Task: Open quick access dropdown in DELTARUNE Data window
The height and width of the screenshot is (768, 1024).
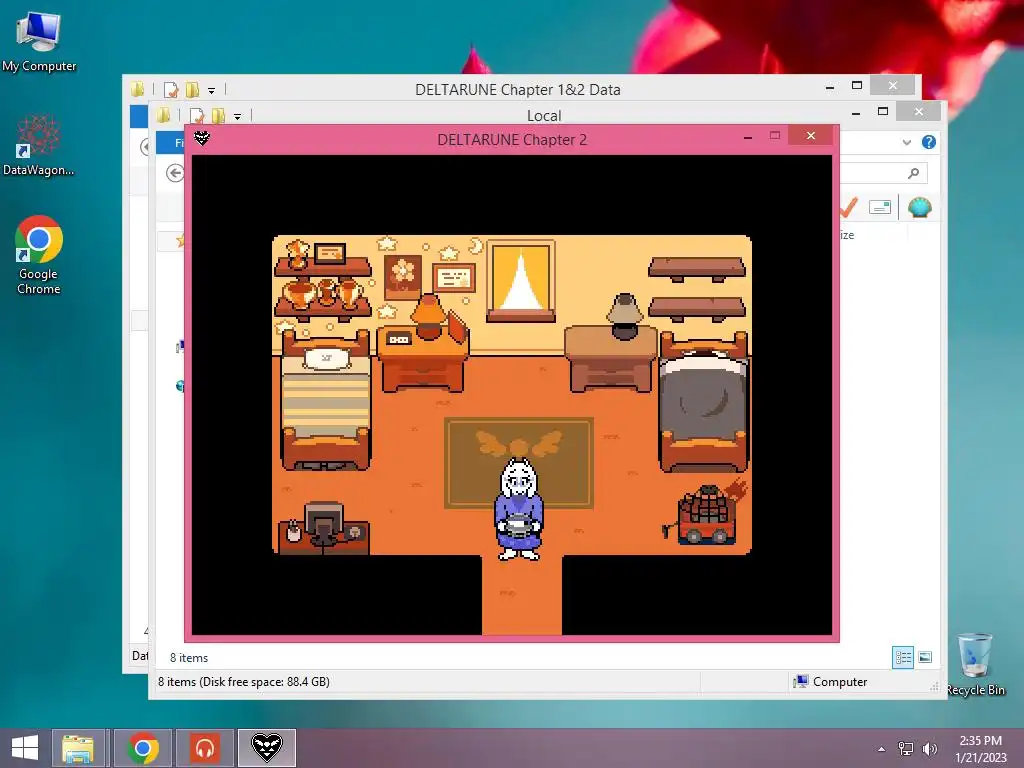Action: [212, 91]
